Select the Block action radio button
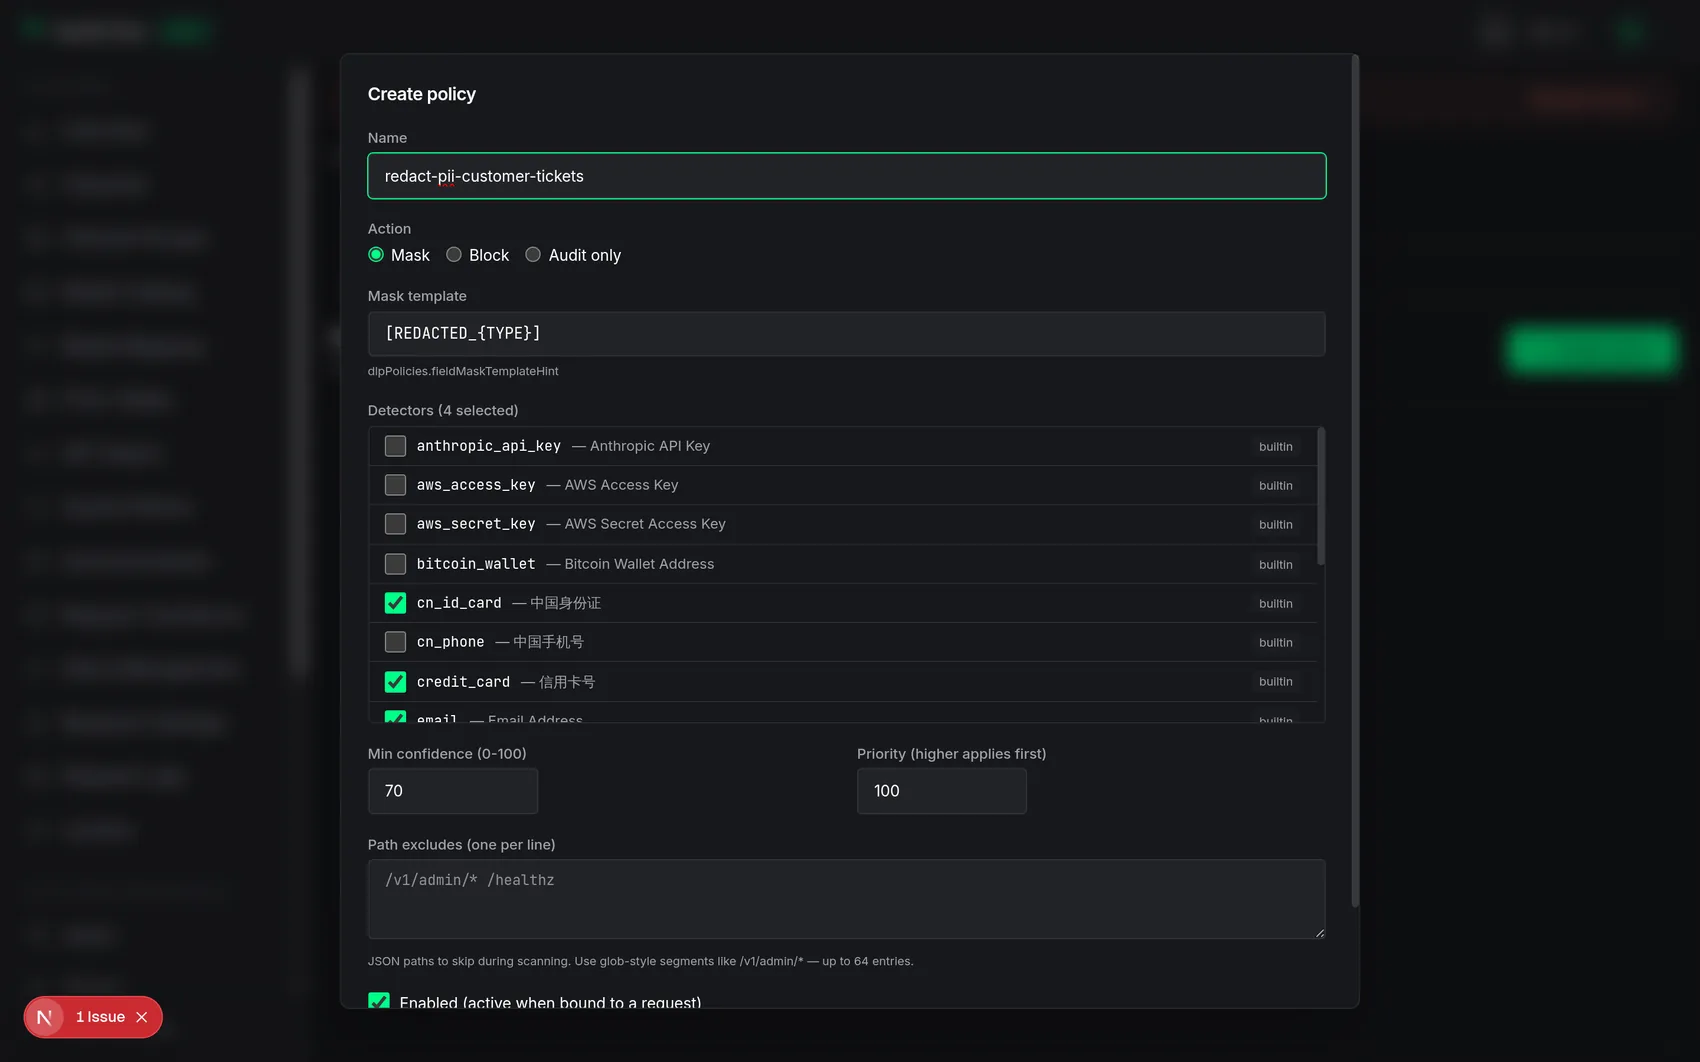This screenshot has height=1062, width=1700. (454, 255)
